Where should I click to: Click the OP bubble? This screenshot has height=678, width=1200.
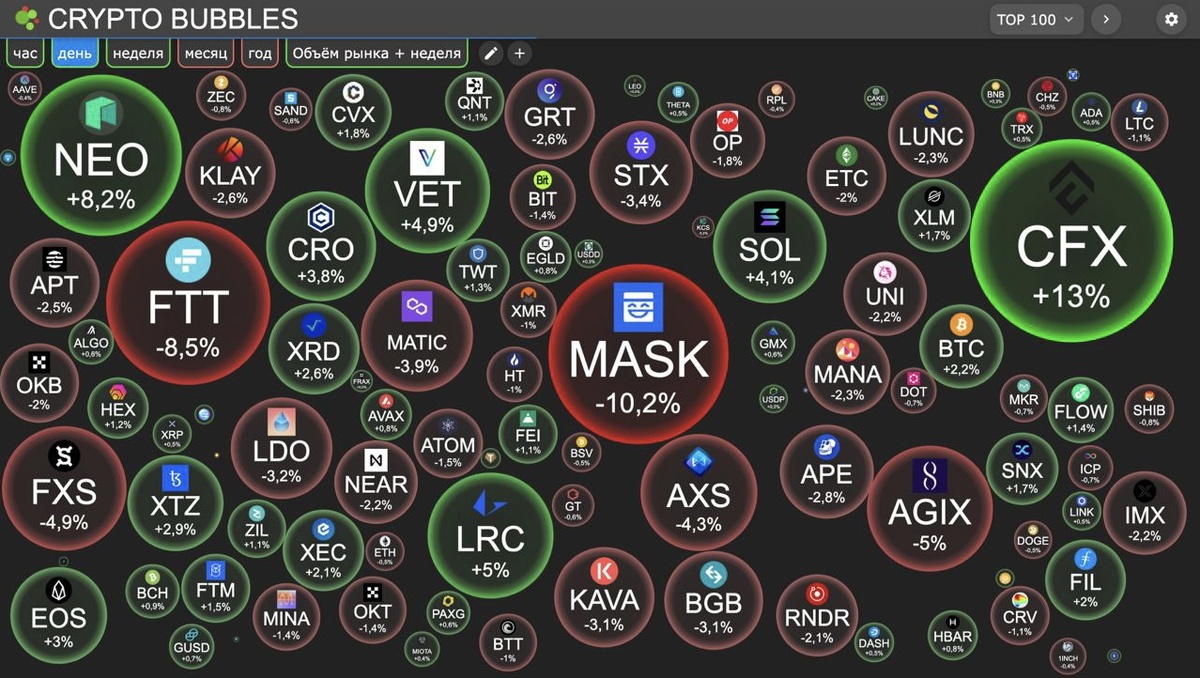(728, 139)
